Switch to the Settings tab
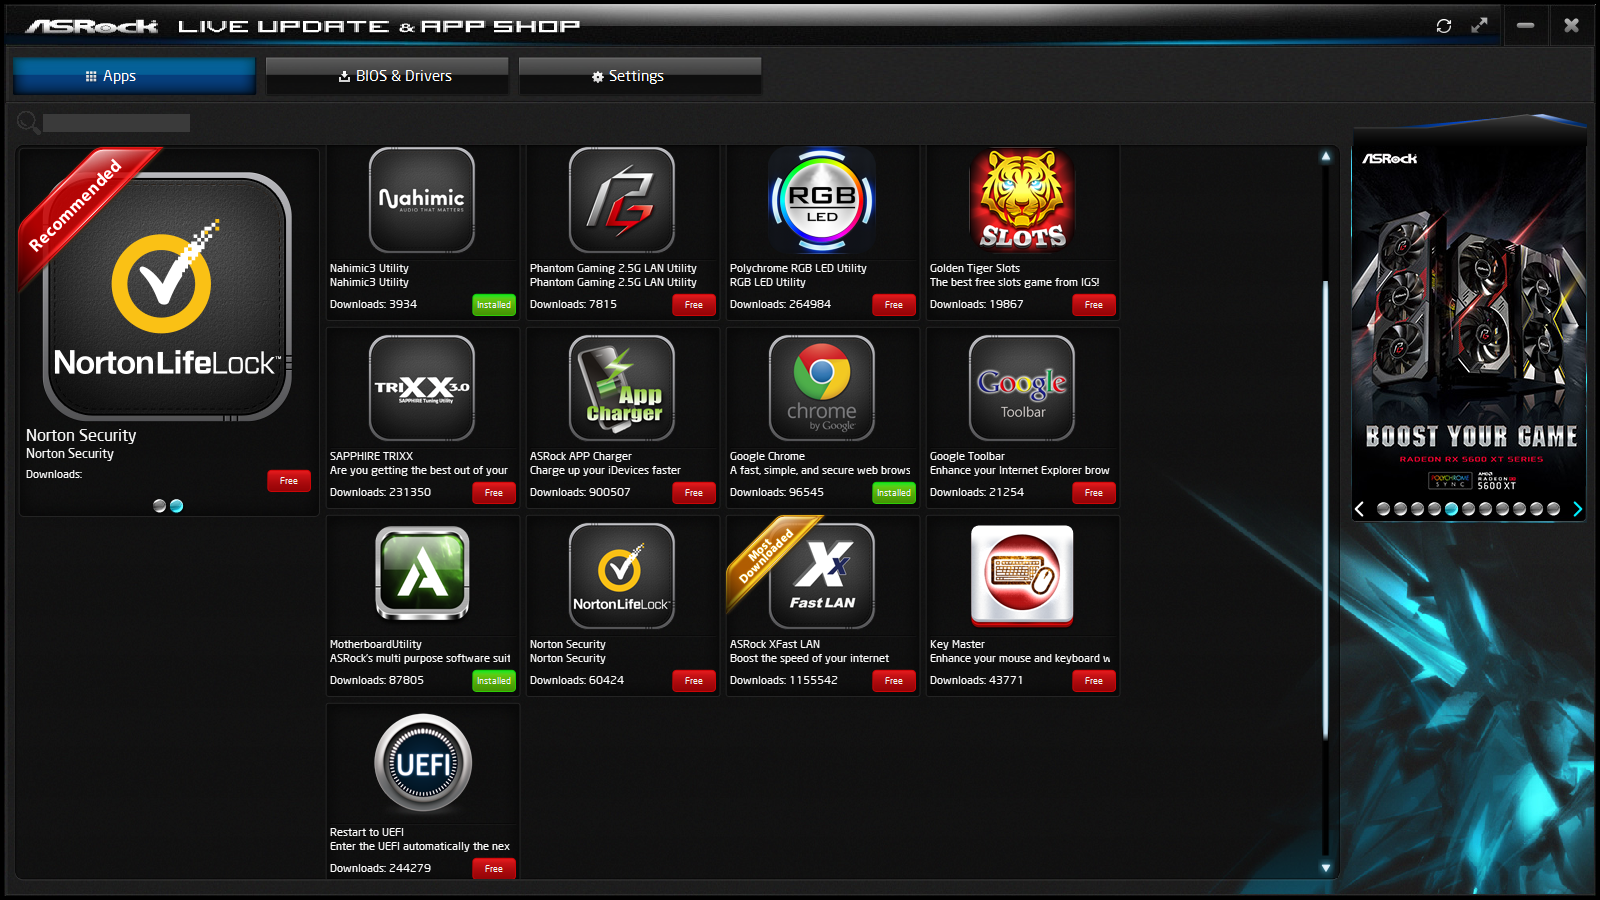The image size is (1600, 900). tap(640, 76)
